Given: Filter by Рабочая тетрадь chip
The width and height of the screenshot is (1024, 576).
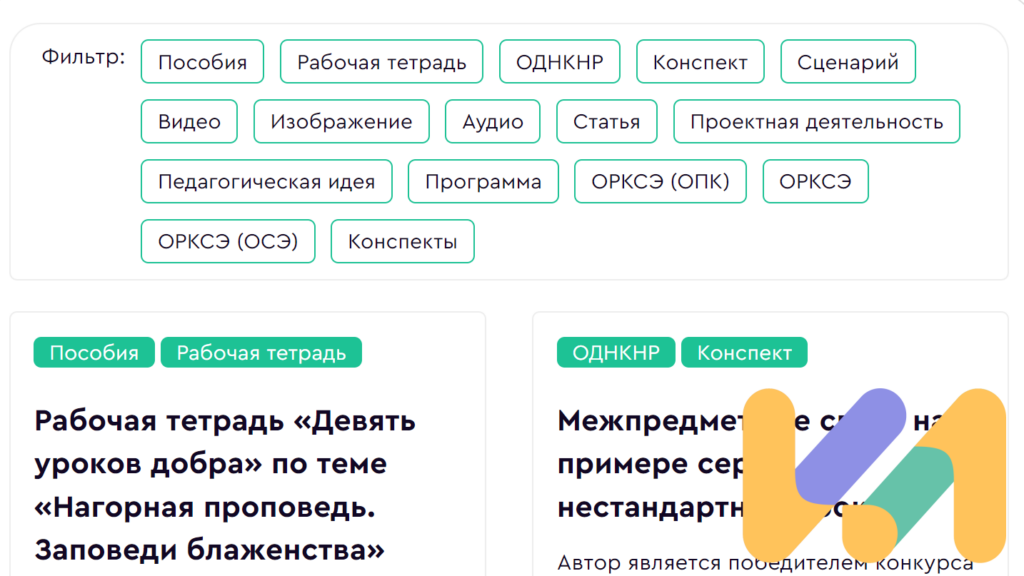Looking at the screenshot, I should (x=381, y=61).
